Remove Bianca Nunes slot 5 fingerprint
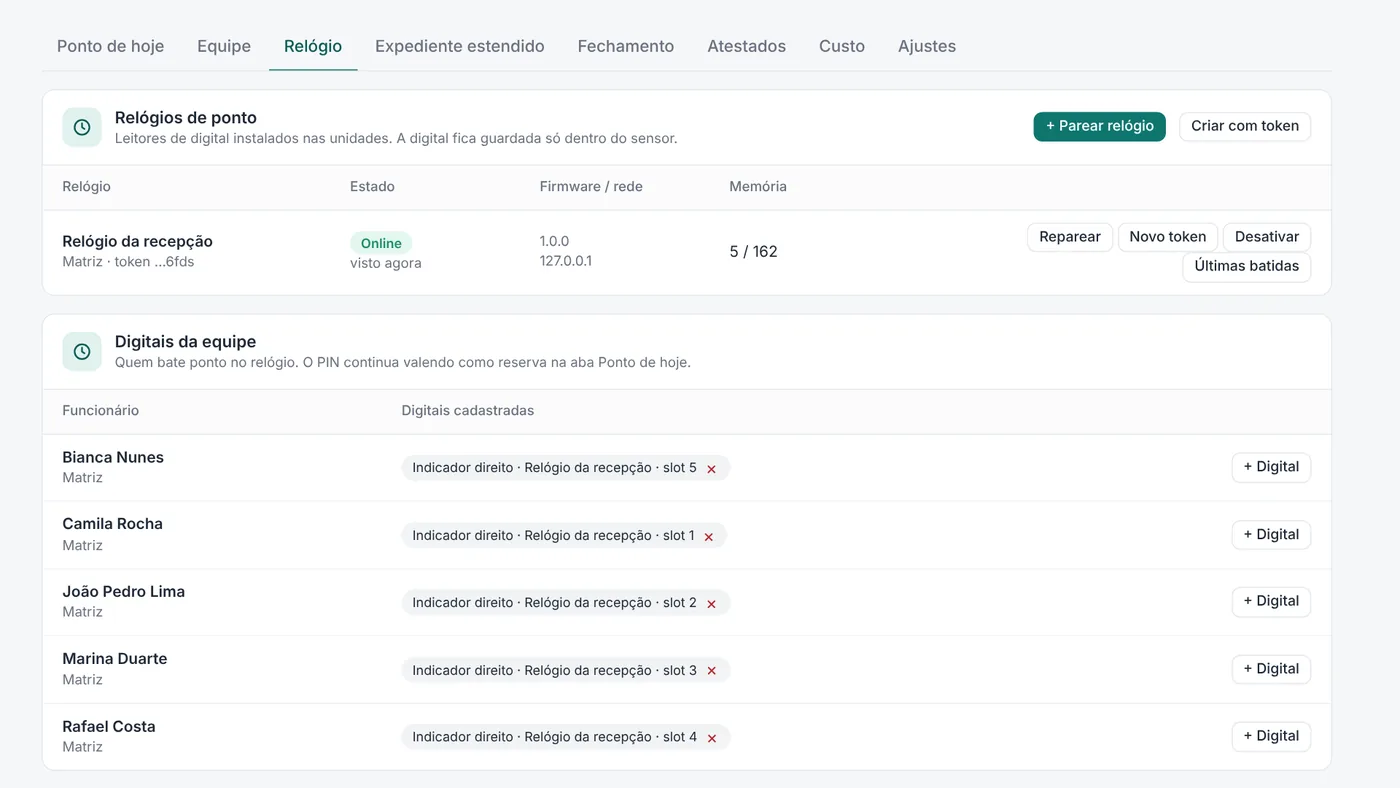 point(712,468)
